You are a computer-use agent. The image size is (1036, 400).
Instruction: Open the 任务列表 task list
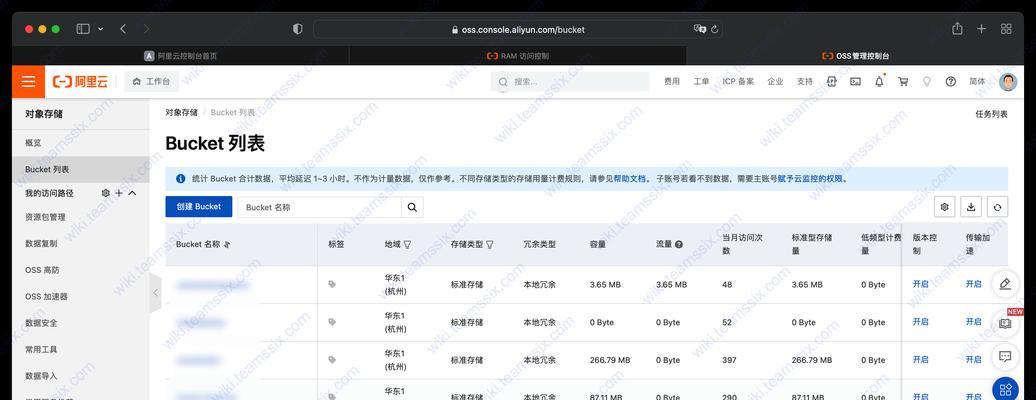(991, 114)
